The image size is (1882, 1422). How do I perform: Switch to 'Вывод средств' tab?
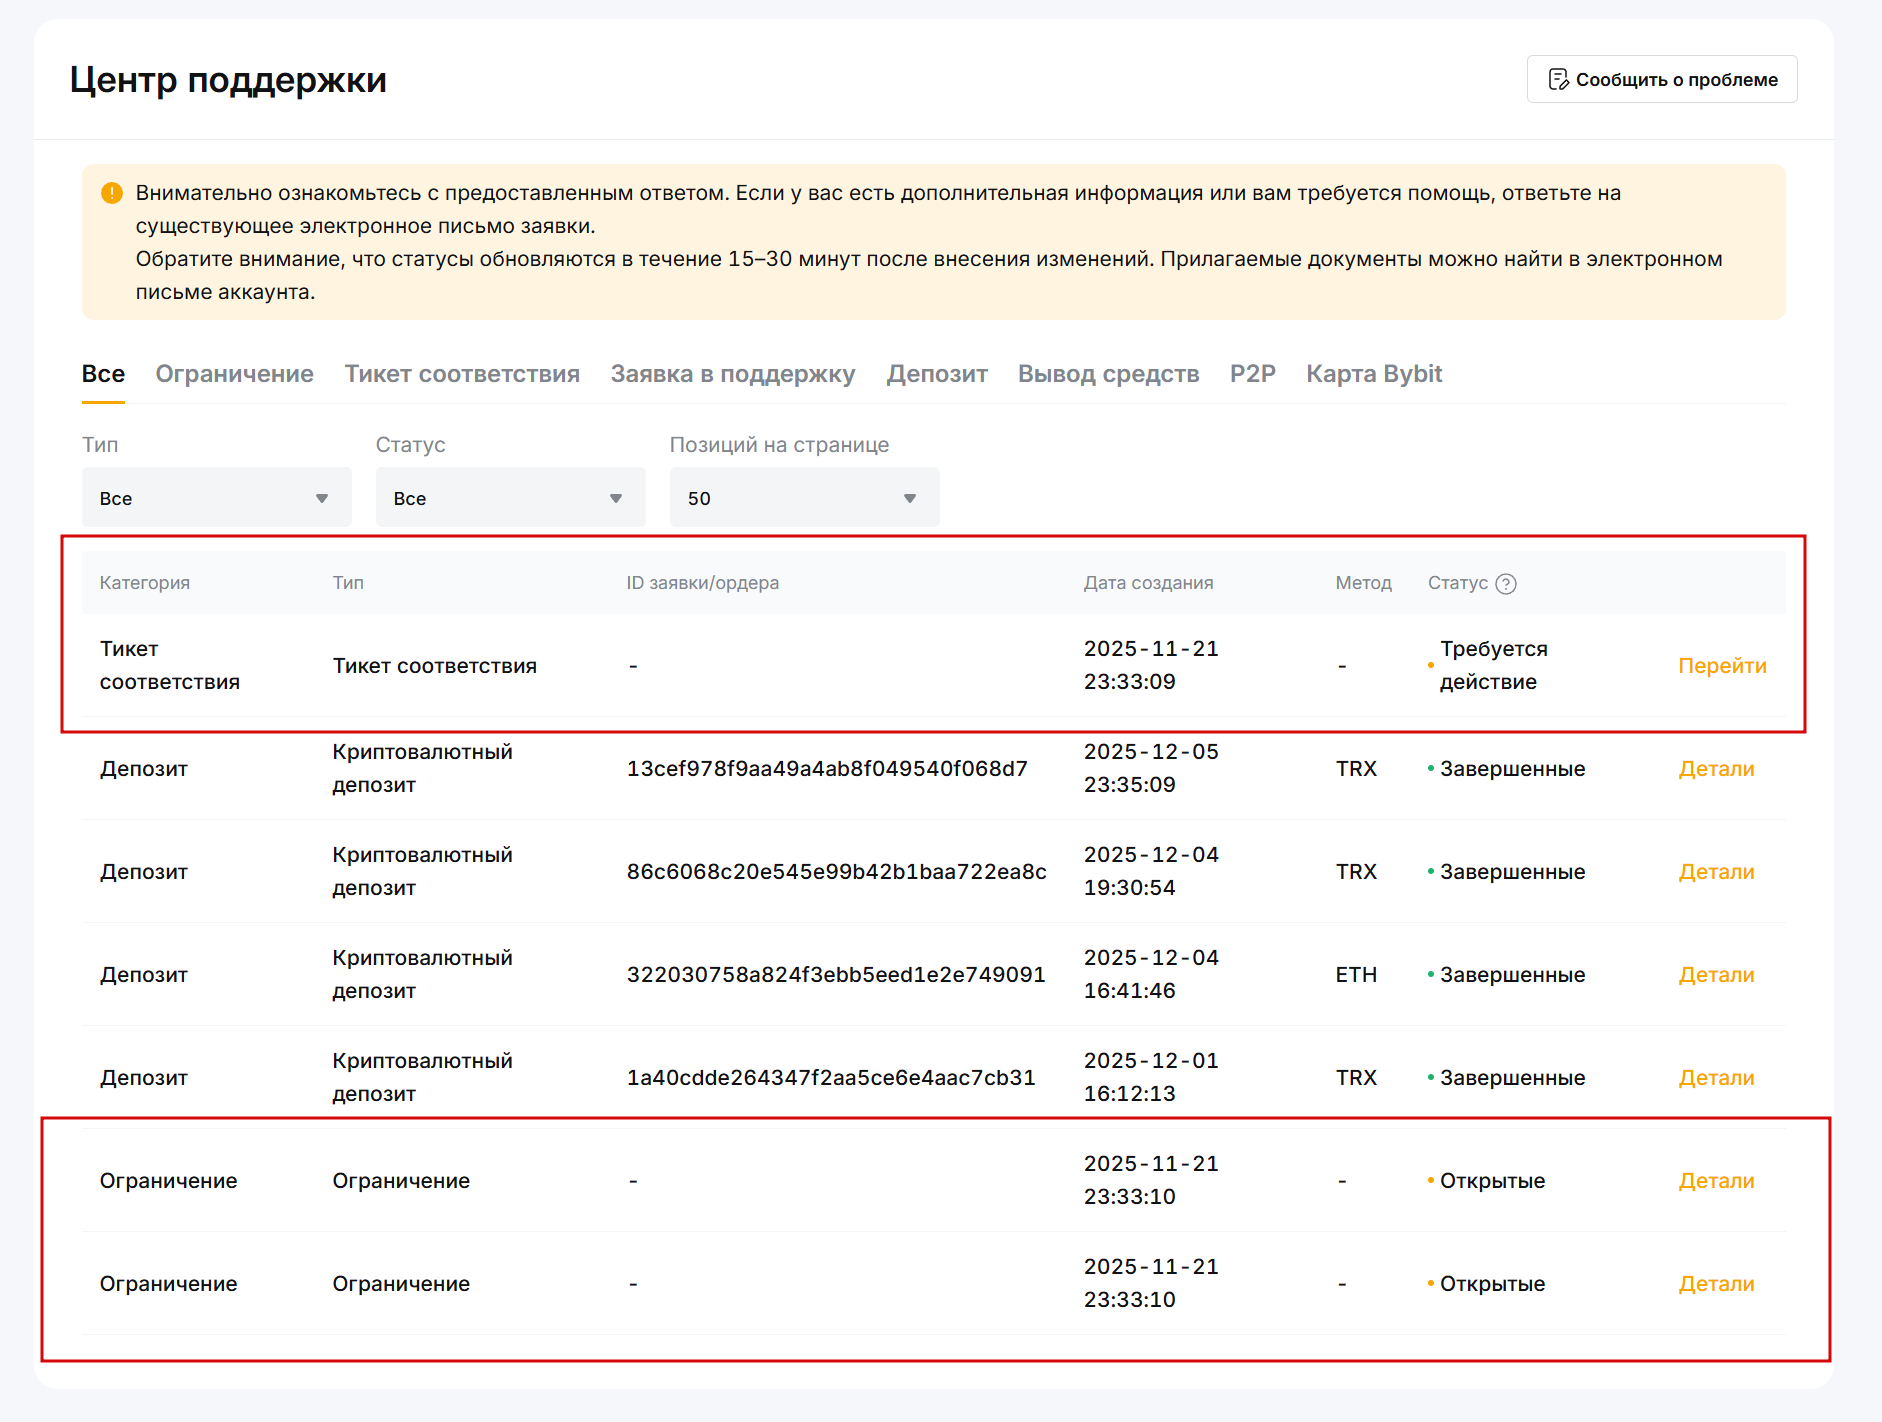click(x=1108, y=374)
